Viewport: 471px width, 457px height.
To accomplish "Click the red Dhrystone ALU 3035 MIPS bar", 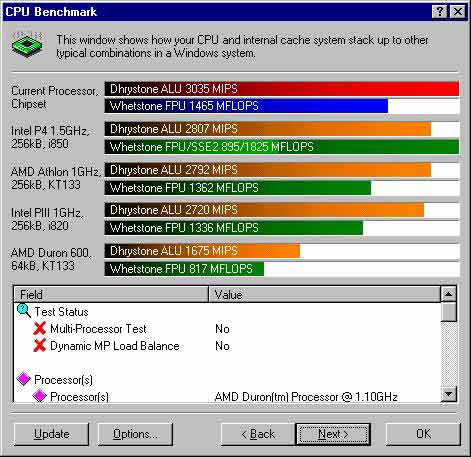I will 282,89.
